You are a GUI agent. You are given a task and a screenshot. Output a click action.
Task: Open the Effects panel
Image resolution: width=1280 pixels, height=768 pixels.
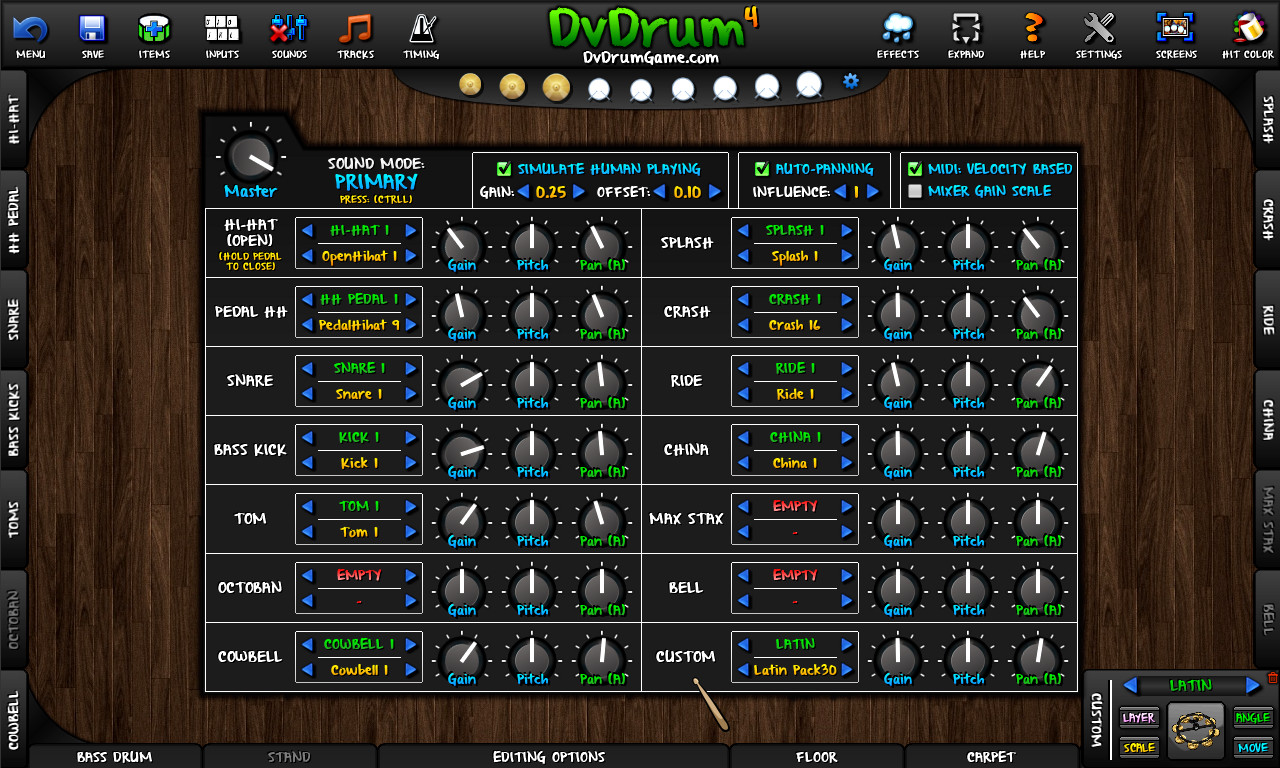(897, 28)
